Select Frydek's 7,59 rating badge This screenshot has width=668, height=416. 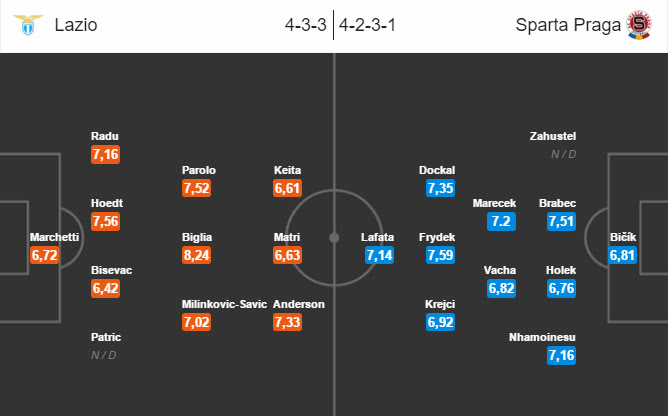[440, 255]
